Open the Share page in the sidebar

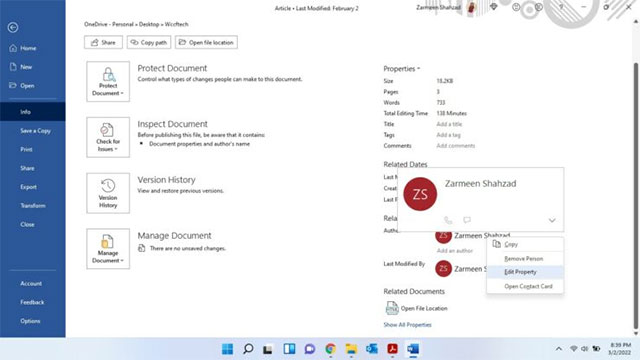27,168
